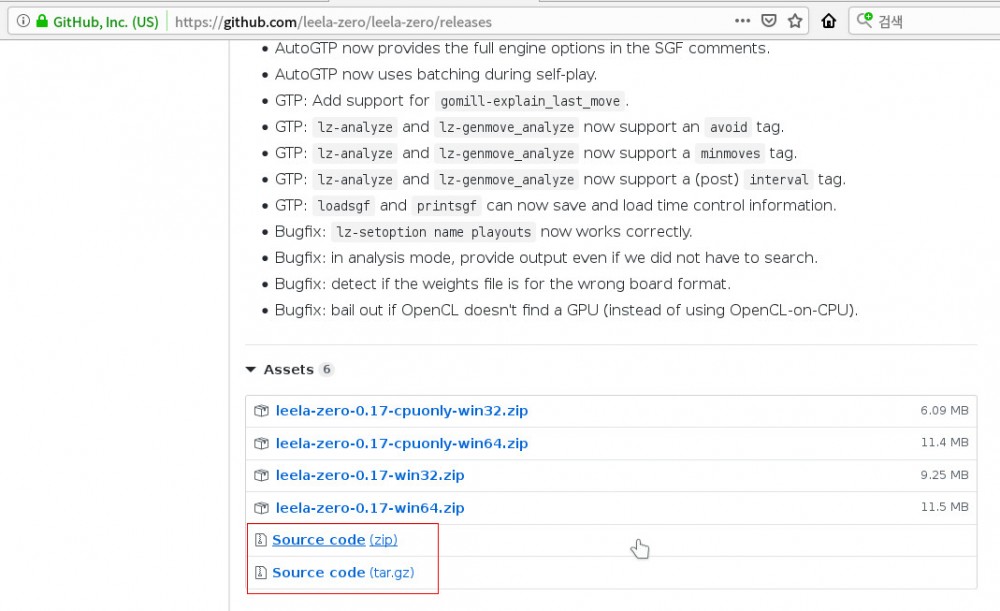
Task: Click the GitHub URL in the address bar
Action: tap(333, 22)
